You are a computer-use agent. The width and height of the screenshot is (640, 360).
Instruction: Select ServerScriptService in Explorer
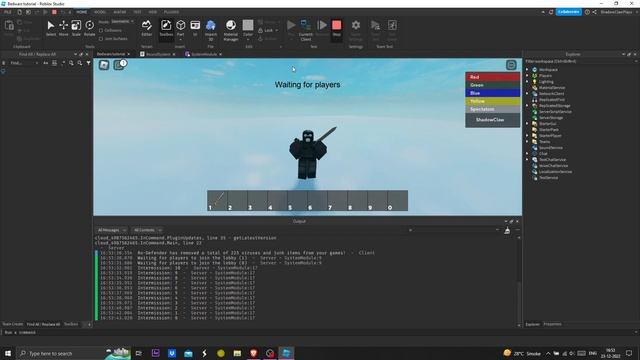[555, 112]
